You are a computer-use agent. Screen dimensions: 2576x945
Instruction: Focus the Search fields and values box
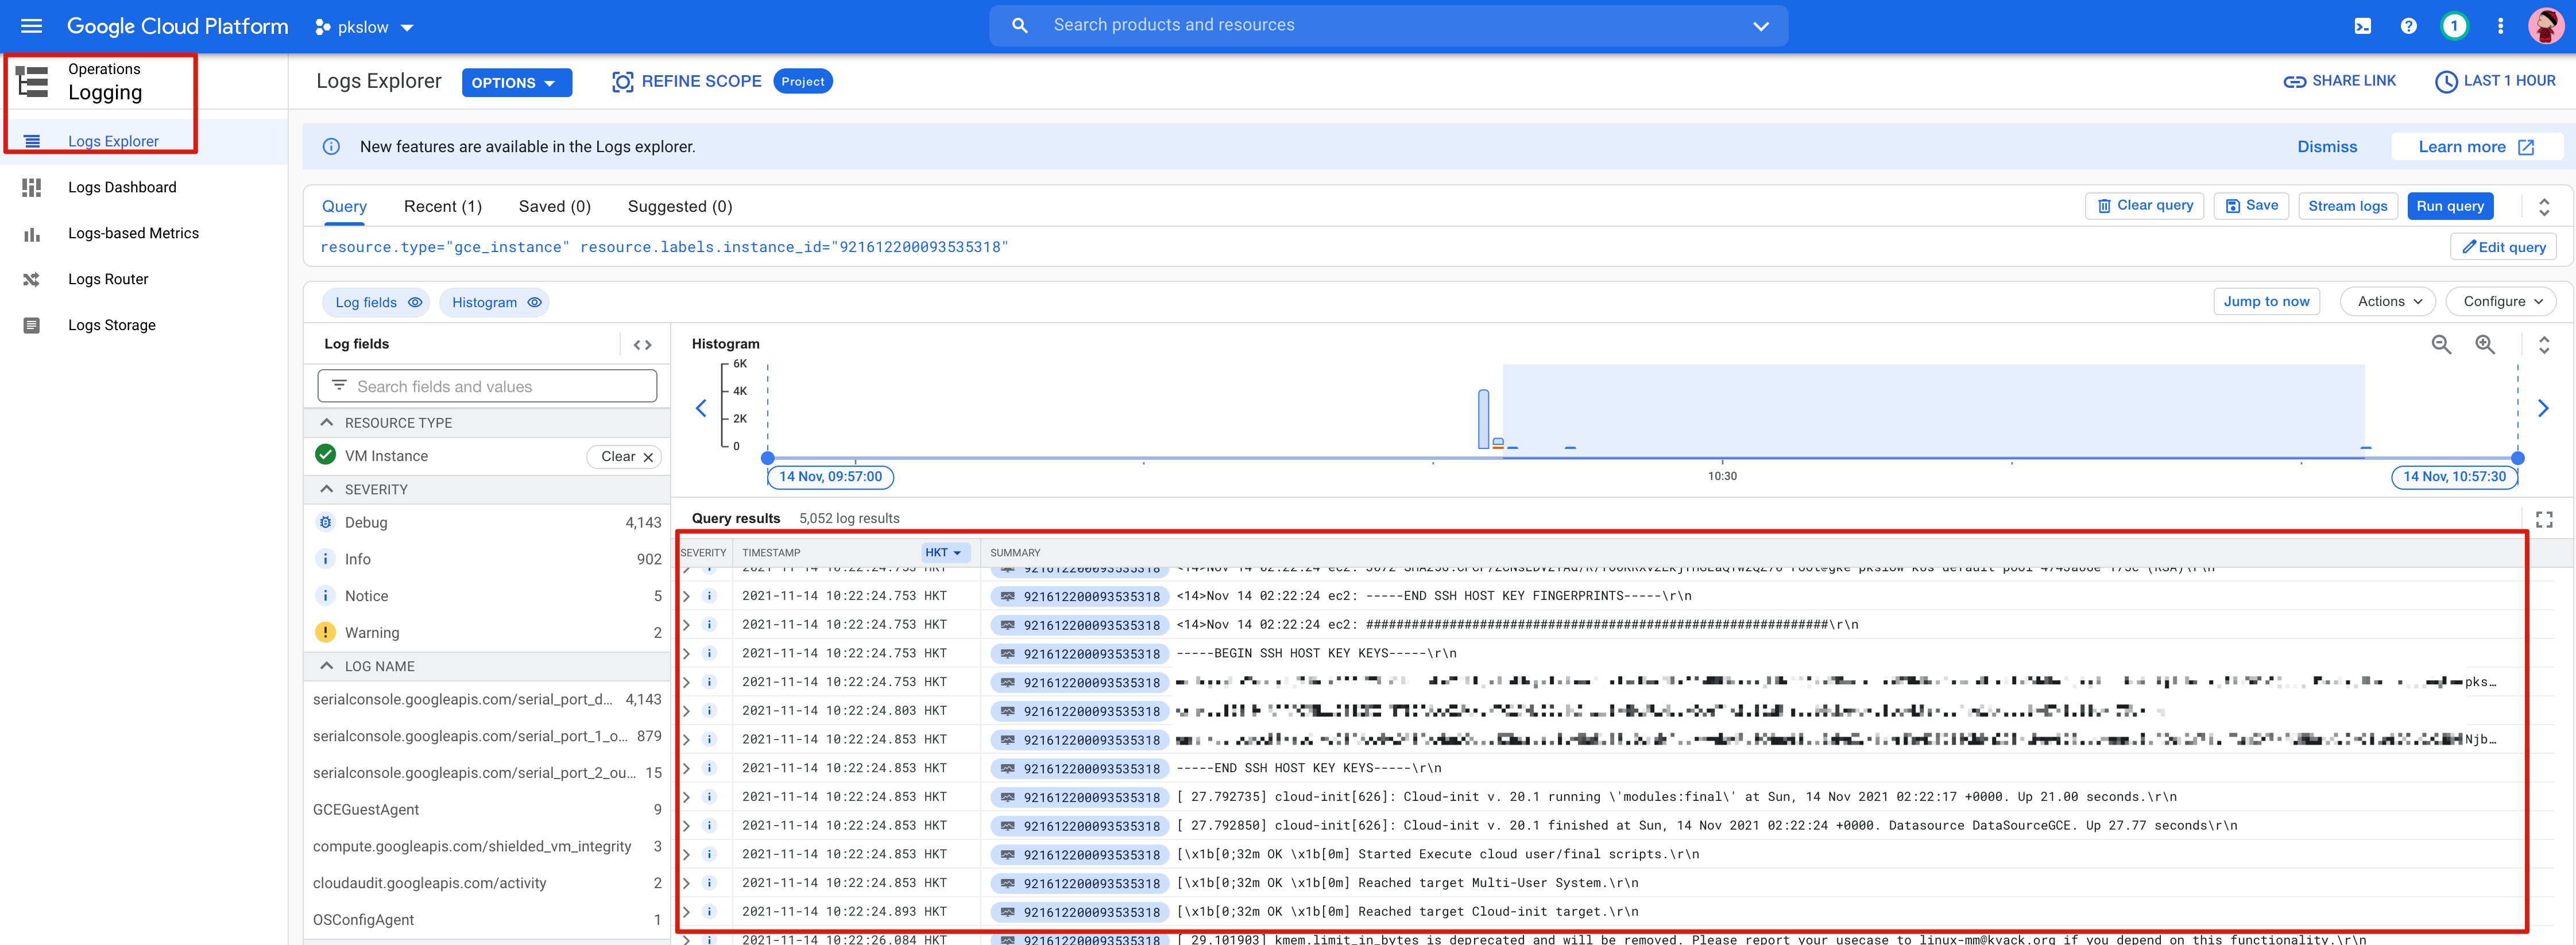point(487,386)
